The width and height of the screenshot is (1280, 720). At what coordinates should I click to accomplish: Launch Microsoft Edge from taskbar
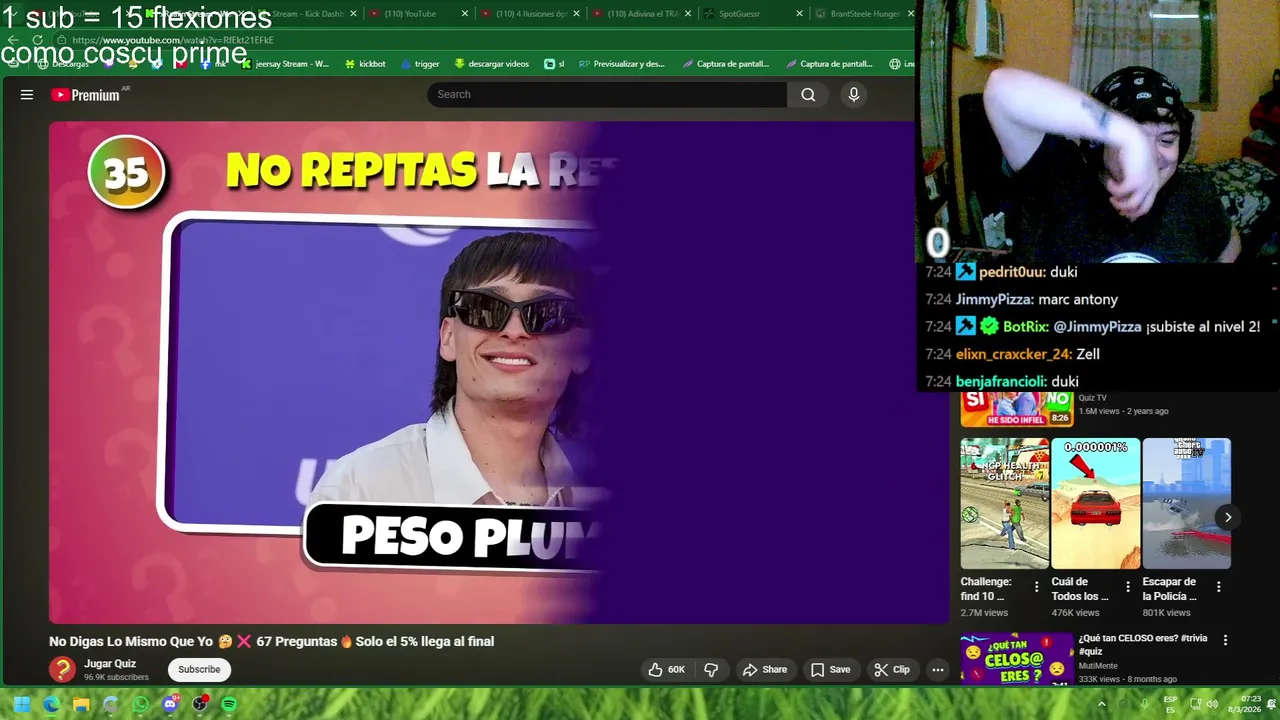pos(51,704)
